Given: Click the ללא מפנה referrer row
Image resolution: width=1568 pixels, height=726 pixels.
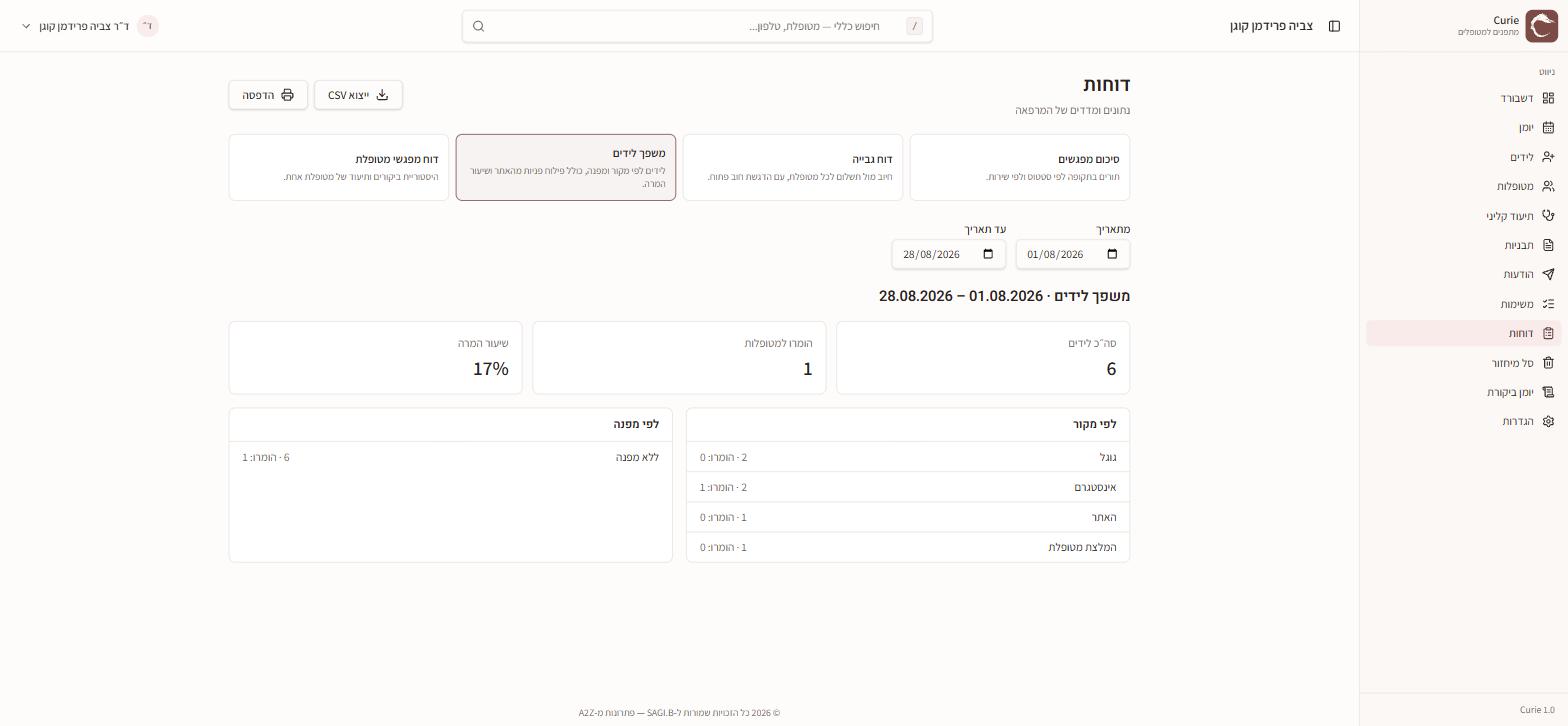Looking at the screenshot, I should point(451,457).
